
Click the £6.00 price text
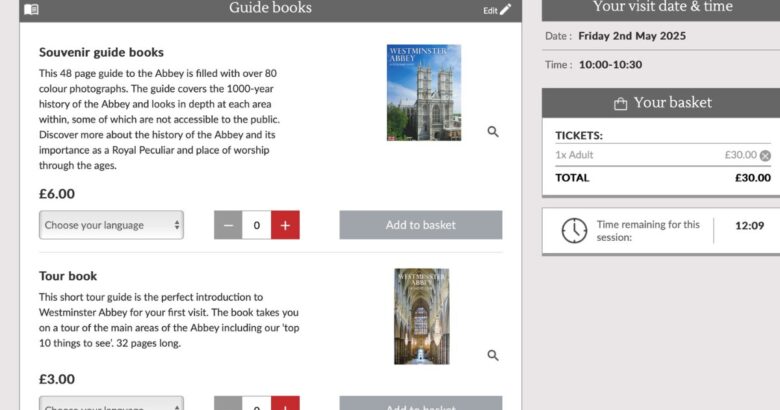click(57, 194)
